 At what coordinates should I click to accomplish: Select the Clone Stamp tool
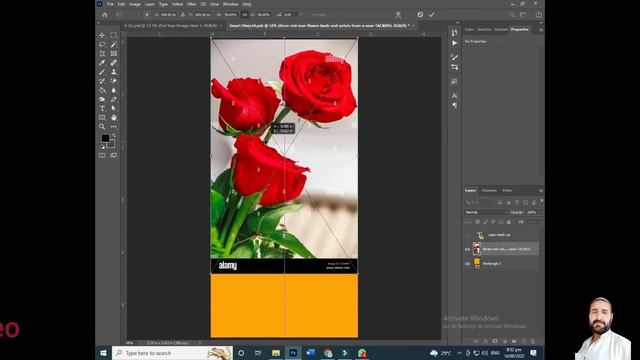(114, 72)
